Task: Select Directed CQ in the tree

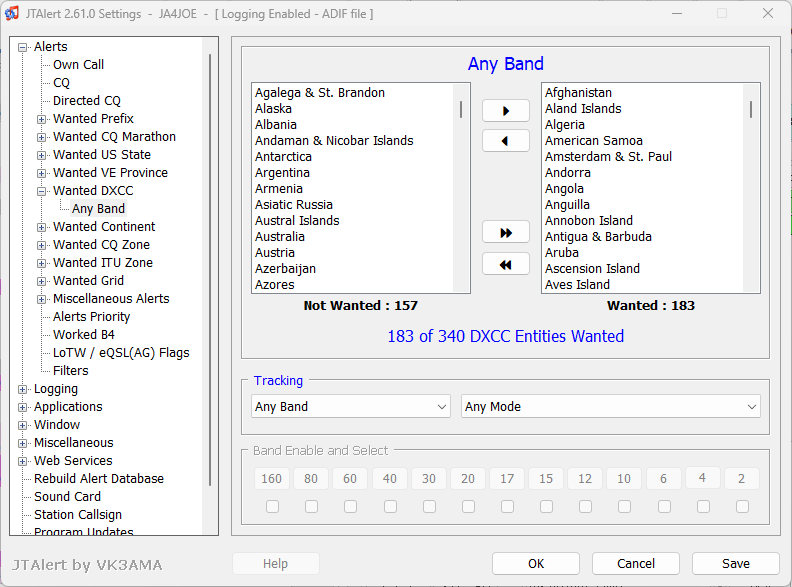Action: [87, 101]
